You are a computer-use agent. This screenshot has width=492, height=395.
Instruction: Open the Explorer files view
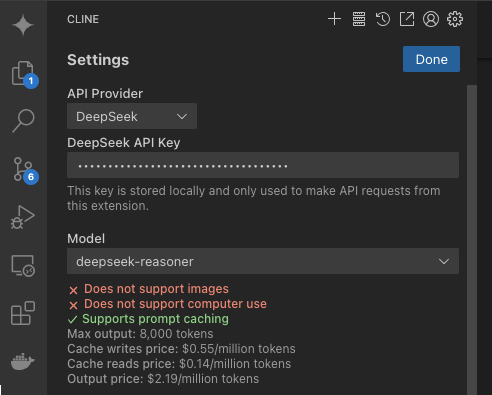tap(24, 74)
